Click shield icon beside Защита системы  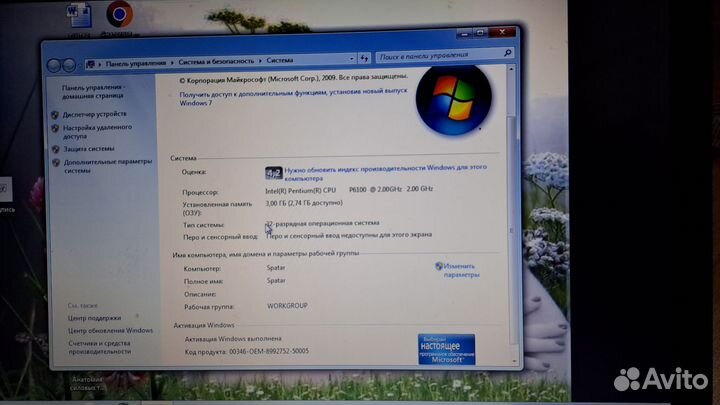pyautogui.click(x=56, y=149)
